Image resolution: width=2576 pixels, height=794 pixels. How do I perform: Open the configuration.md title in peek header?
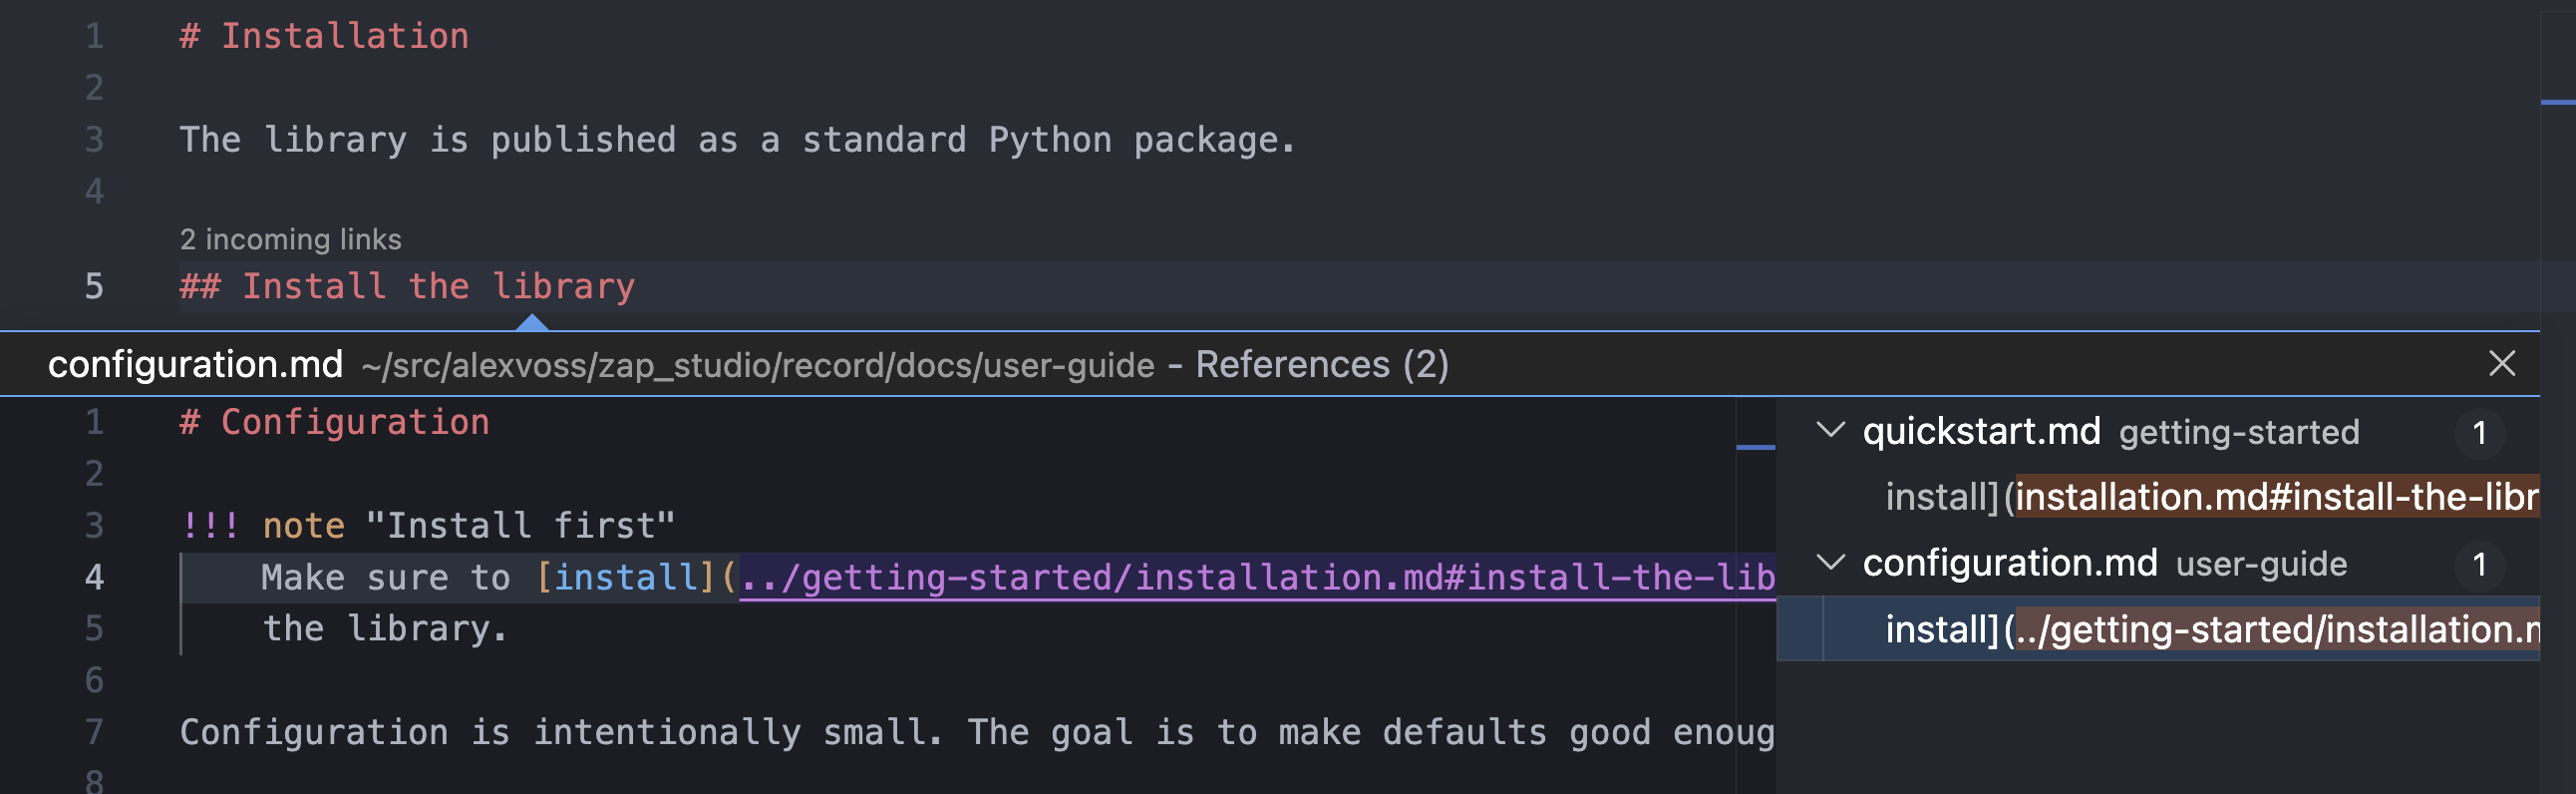click(195, 364)
